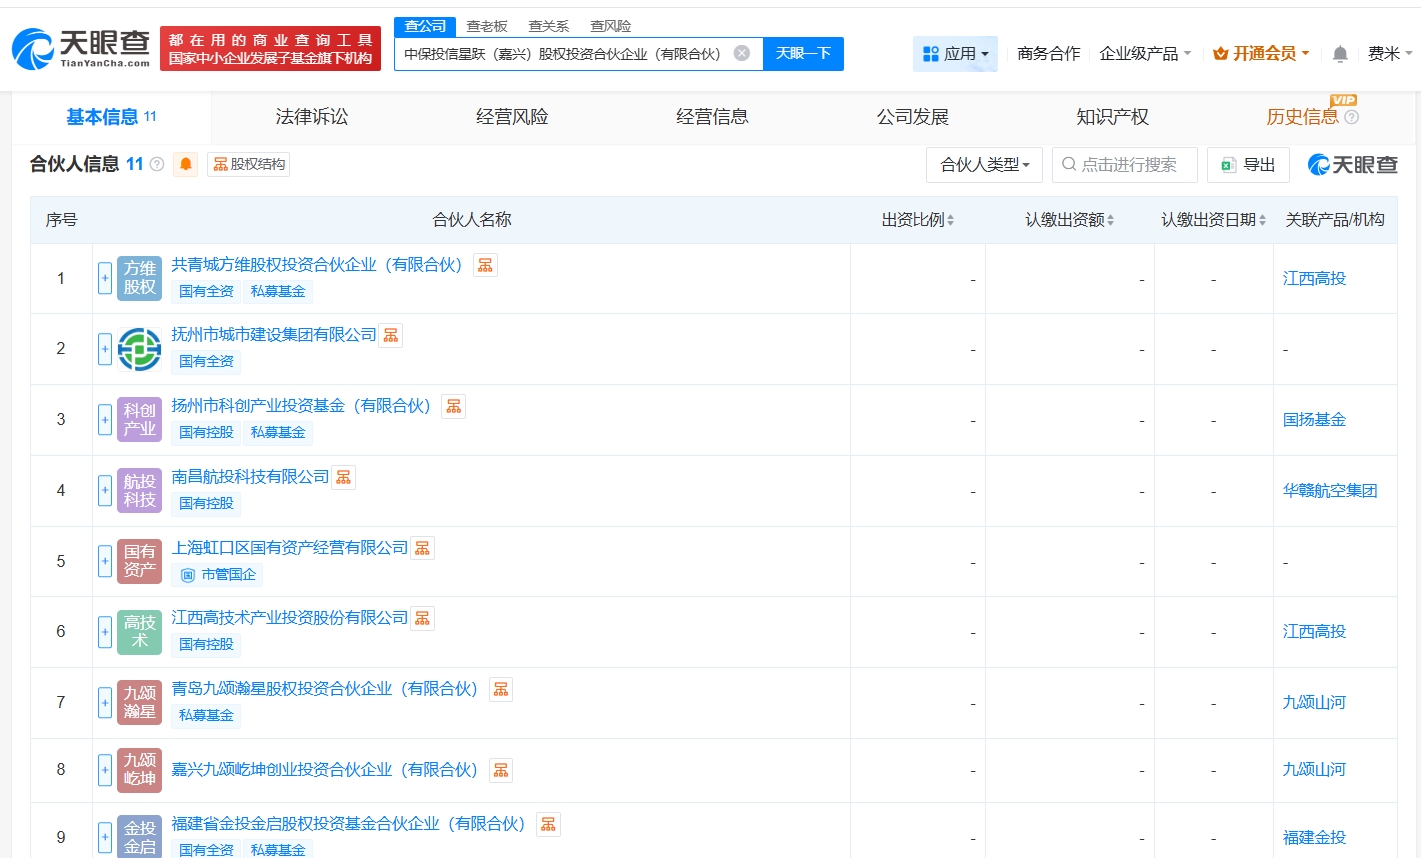This screenshot has width=1421, height=858.
Task: Open the 合伙人类型 filter dropdown
Action: pos(985,165)
